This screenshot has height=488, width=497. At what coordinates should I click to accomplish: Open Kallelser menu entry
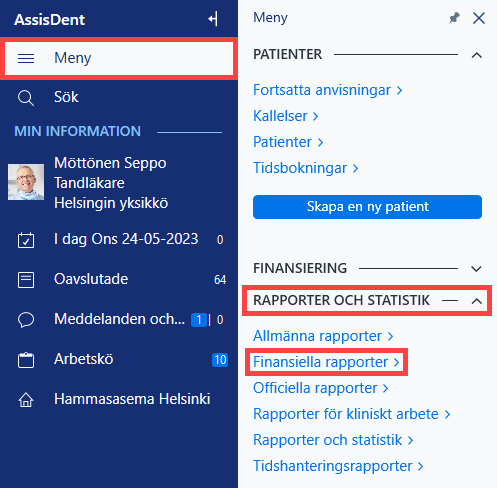286,116
